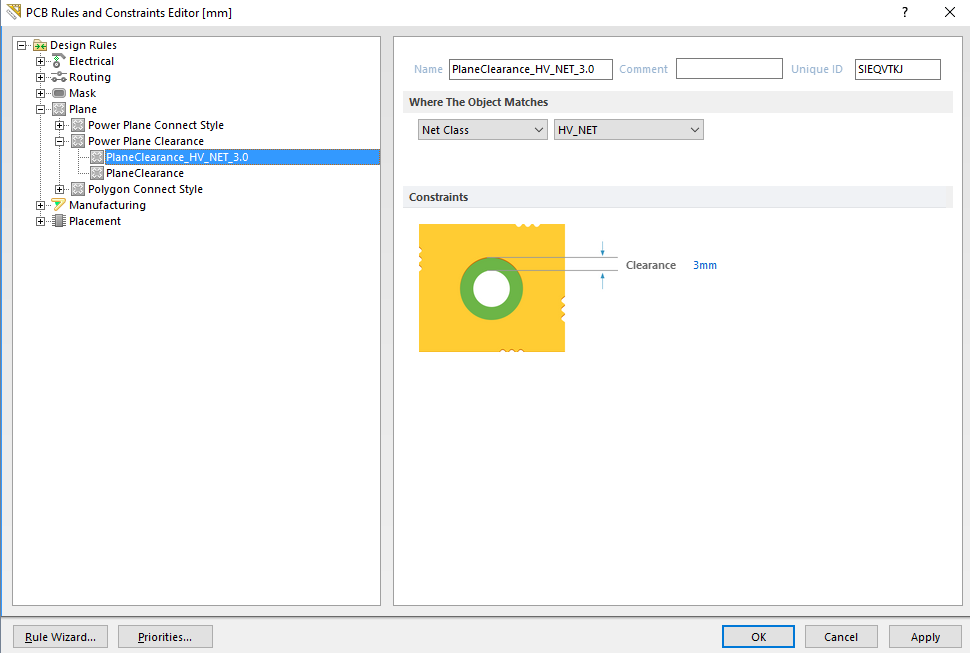Select PlaneClearance_HV_NET_3.0 rule in tree
970x653 pixels.
pyautogui.click(x=176, y=157)
